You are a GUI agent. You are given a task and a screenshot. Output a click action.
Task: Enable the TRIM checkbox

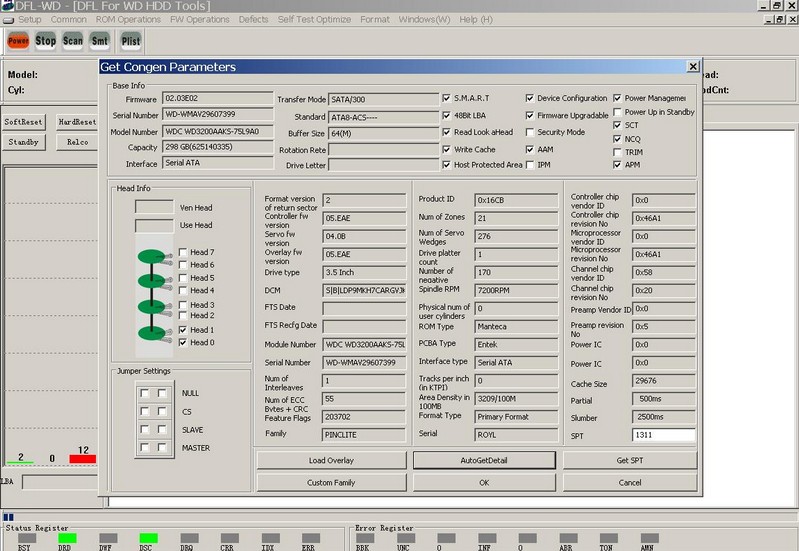pos(617,152)
